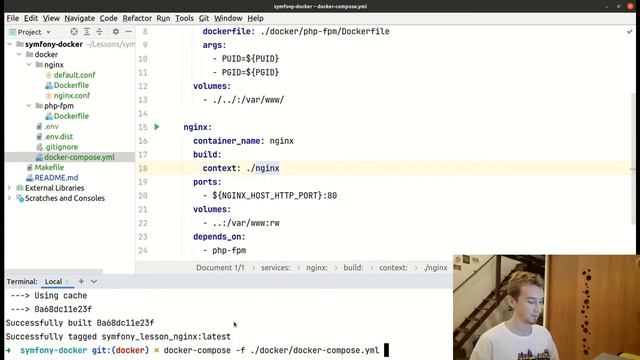
Task: Select the Local terminal tab
Action: [53, 282]
